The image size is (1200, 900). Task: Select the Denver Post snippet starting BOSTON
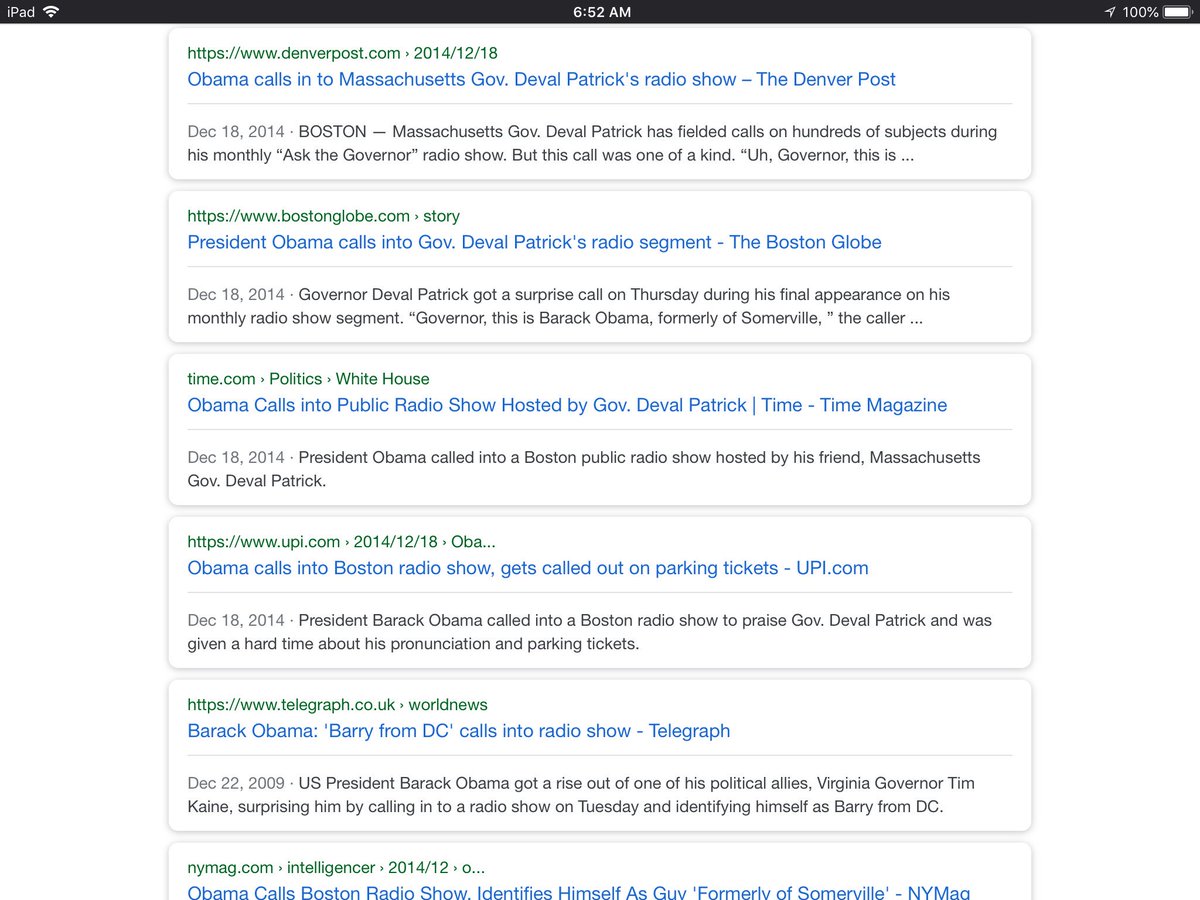click(592, 143)
